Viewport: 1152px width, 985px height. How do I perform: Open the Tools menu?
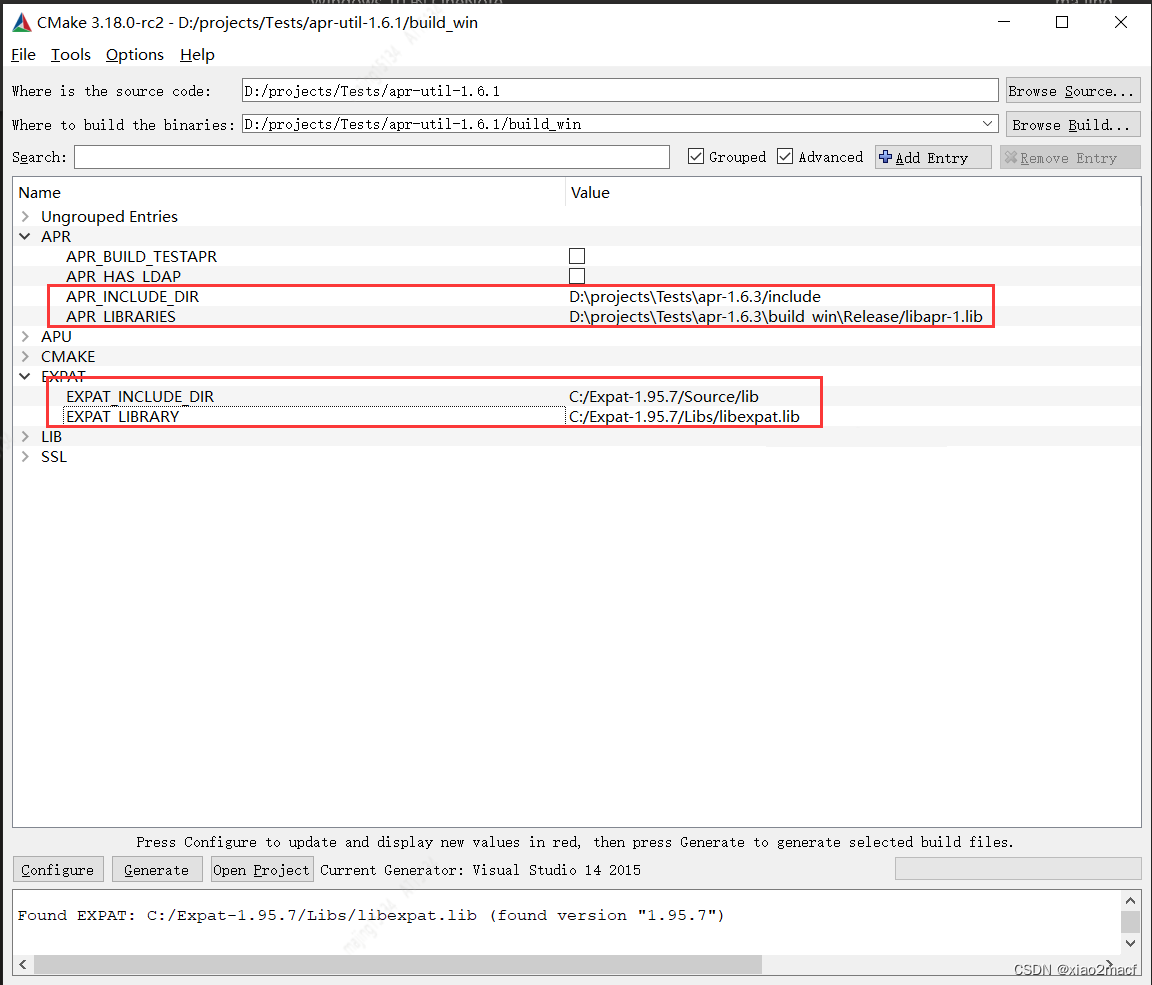(70, 54)
